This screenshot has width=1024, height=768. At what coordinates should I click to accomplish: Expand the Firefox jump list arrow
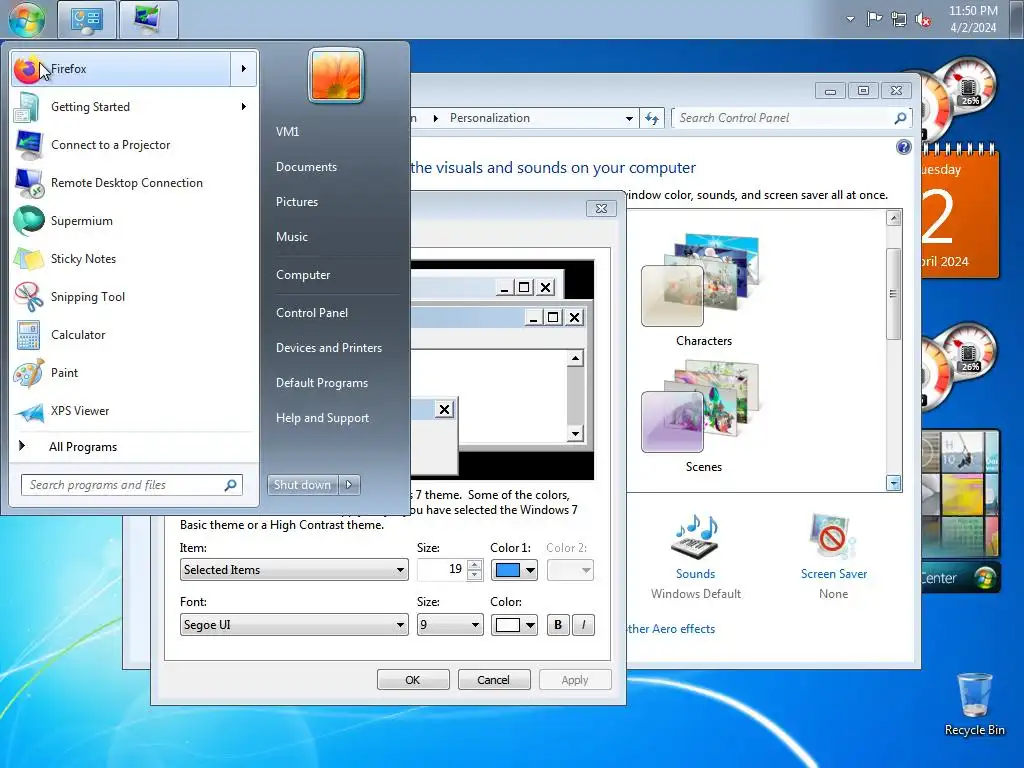point(244,69)
